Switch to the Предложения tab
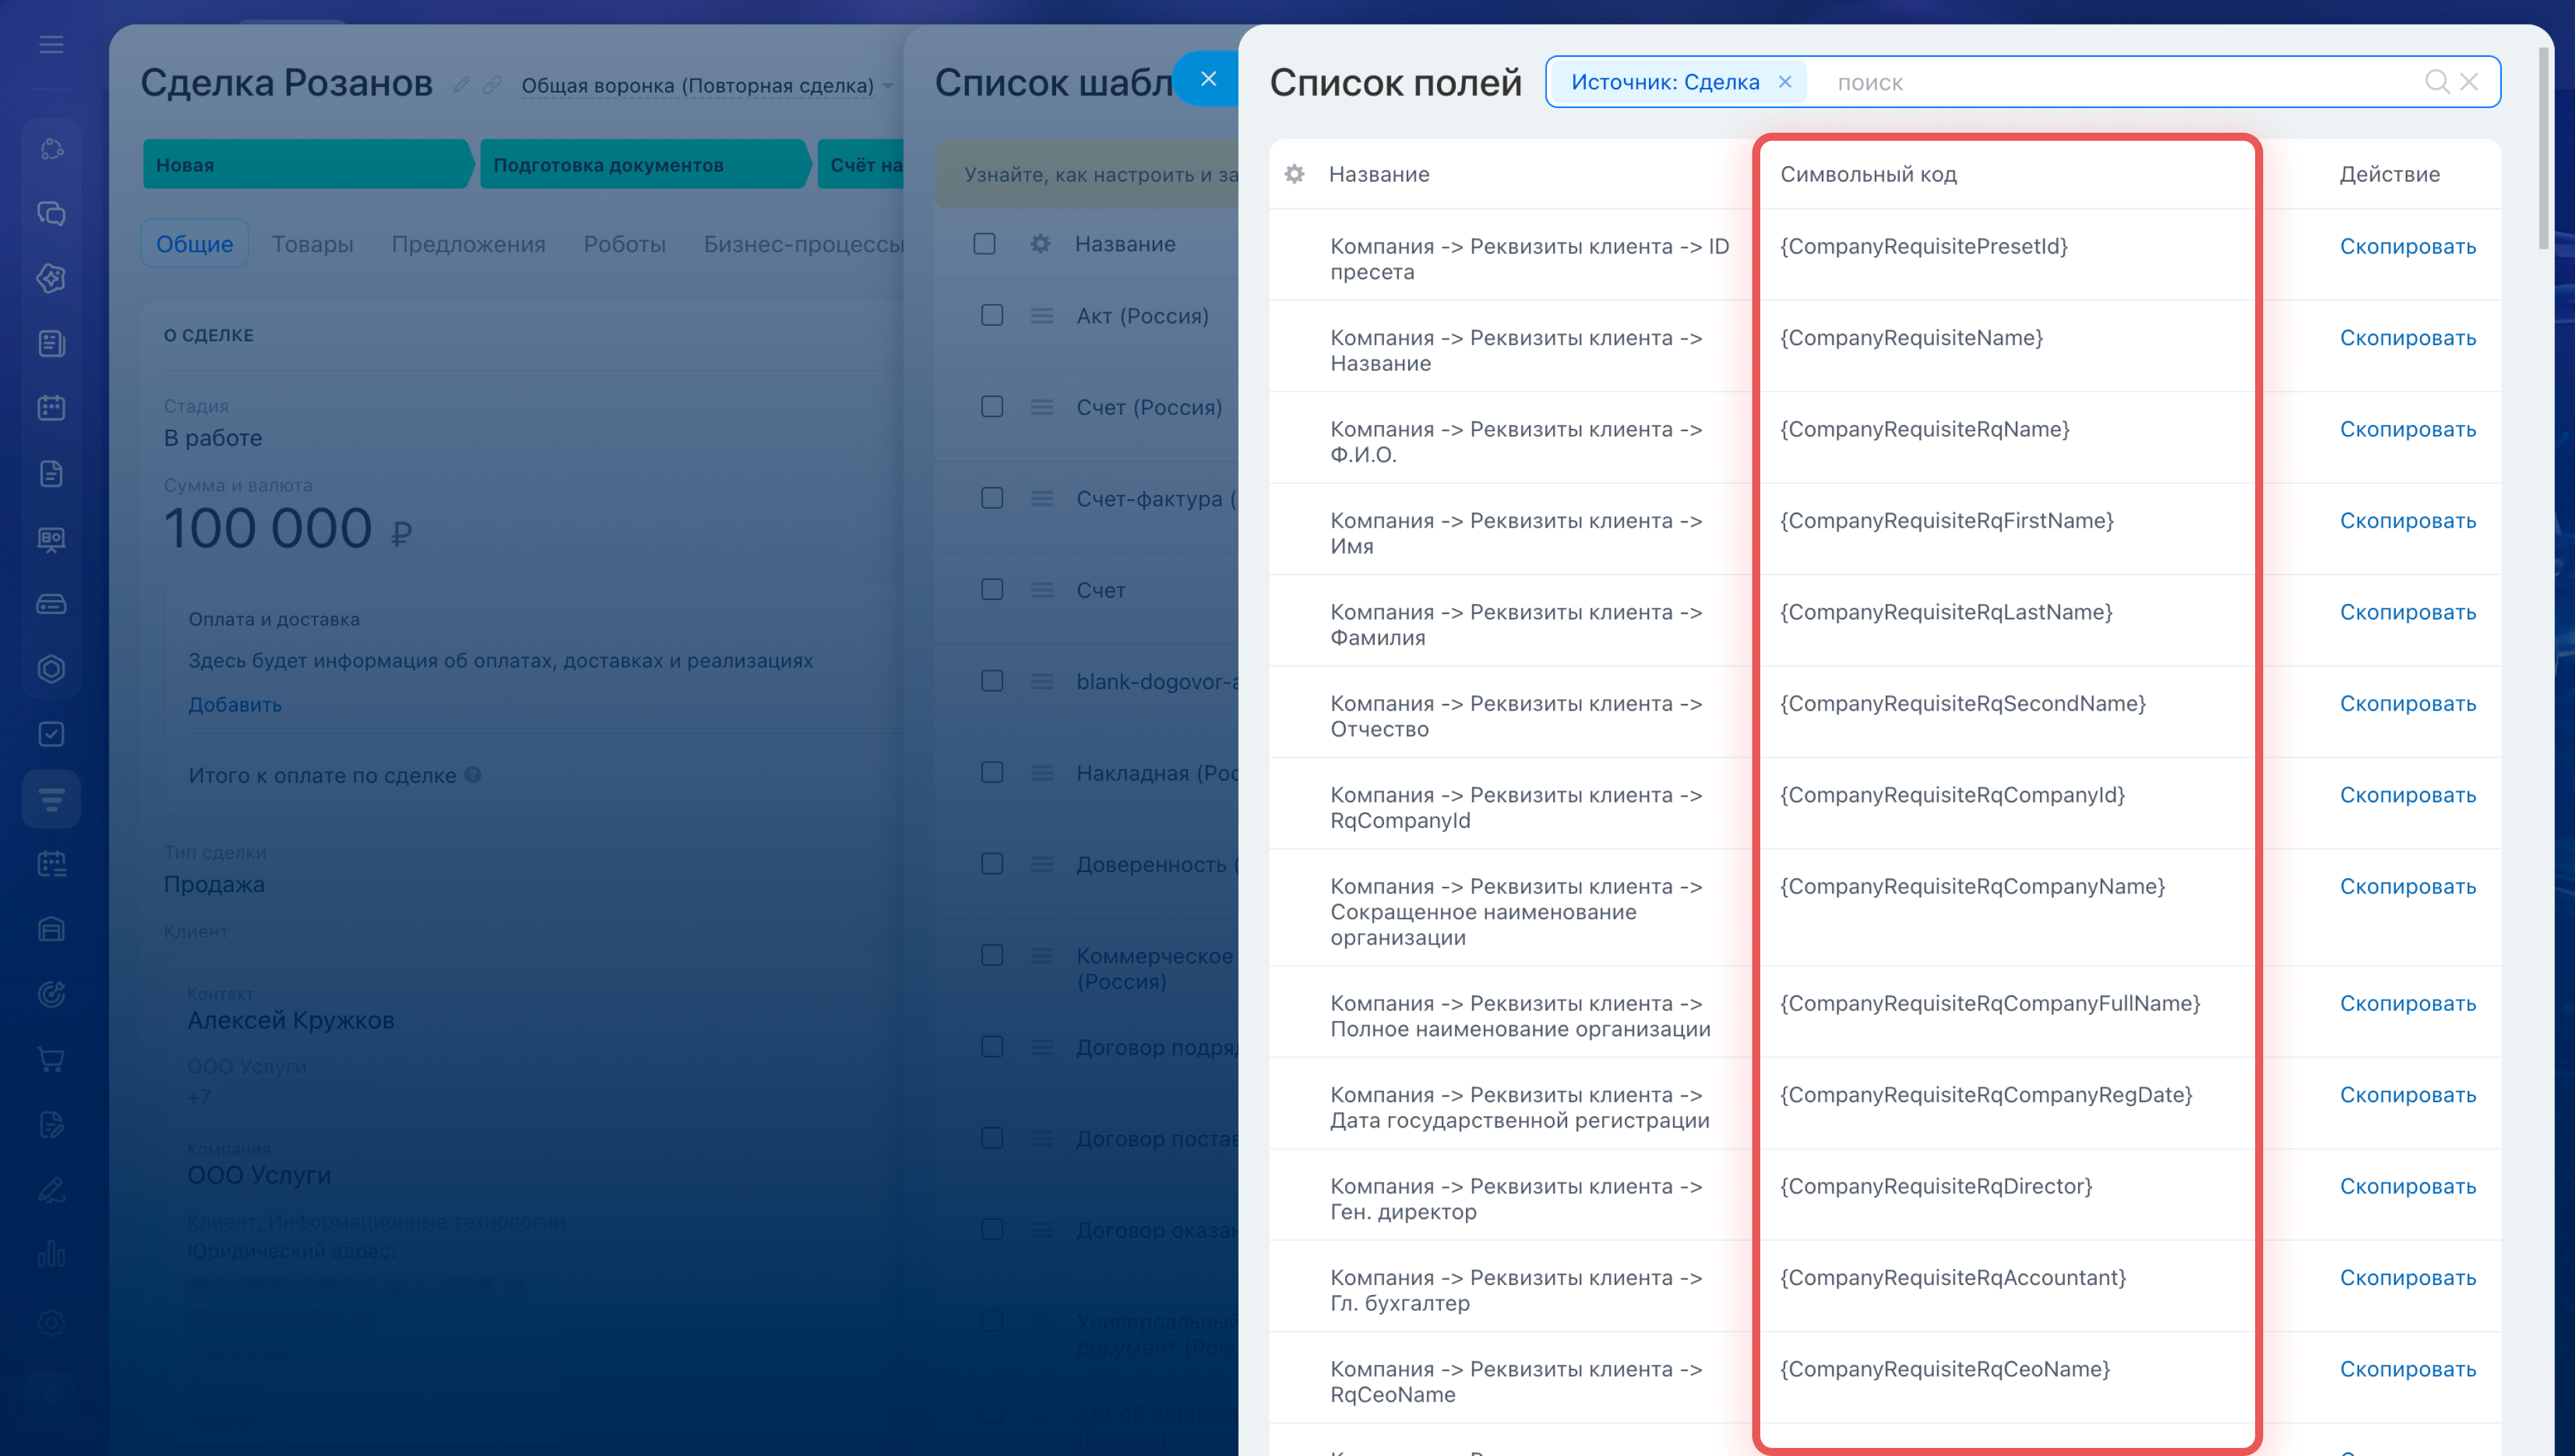 469,244
